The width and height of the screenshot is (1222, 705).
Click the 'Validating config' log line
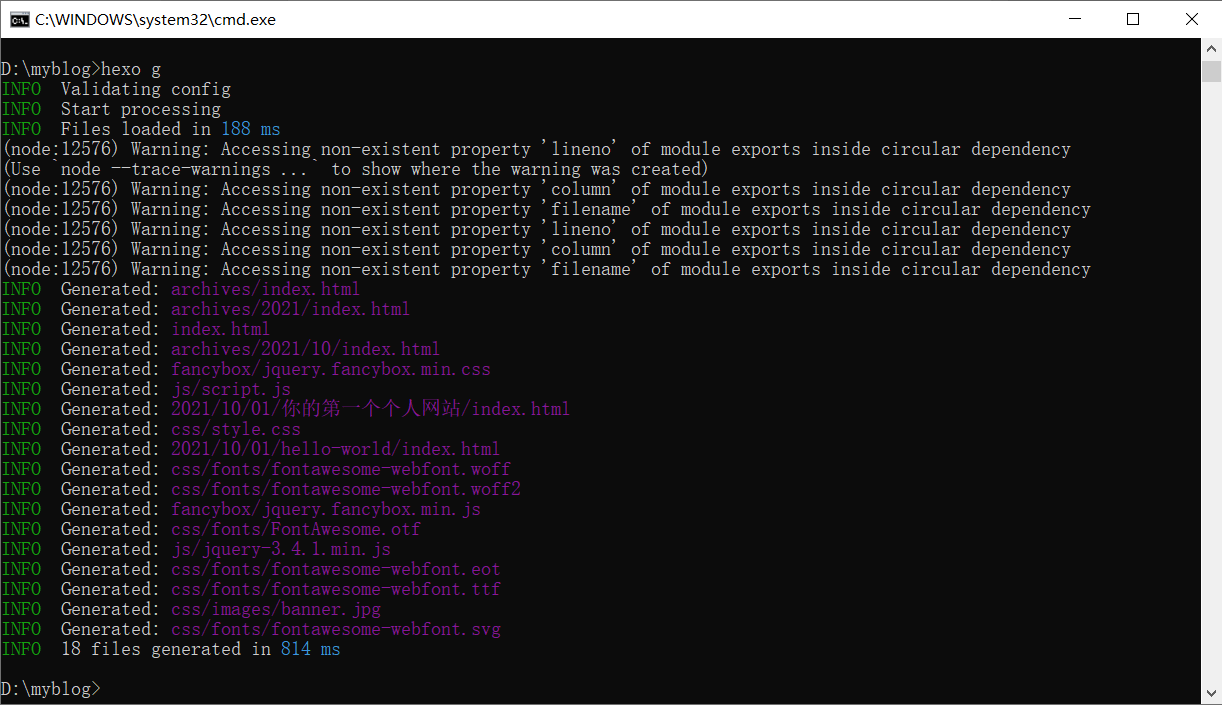click(145, 89)
